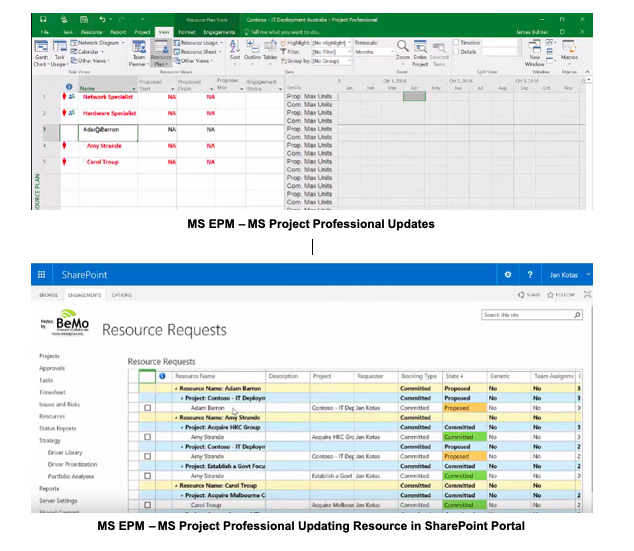Switch to Resource Usage view

point(199,43)
